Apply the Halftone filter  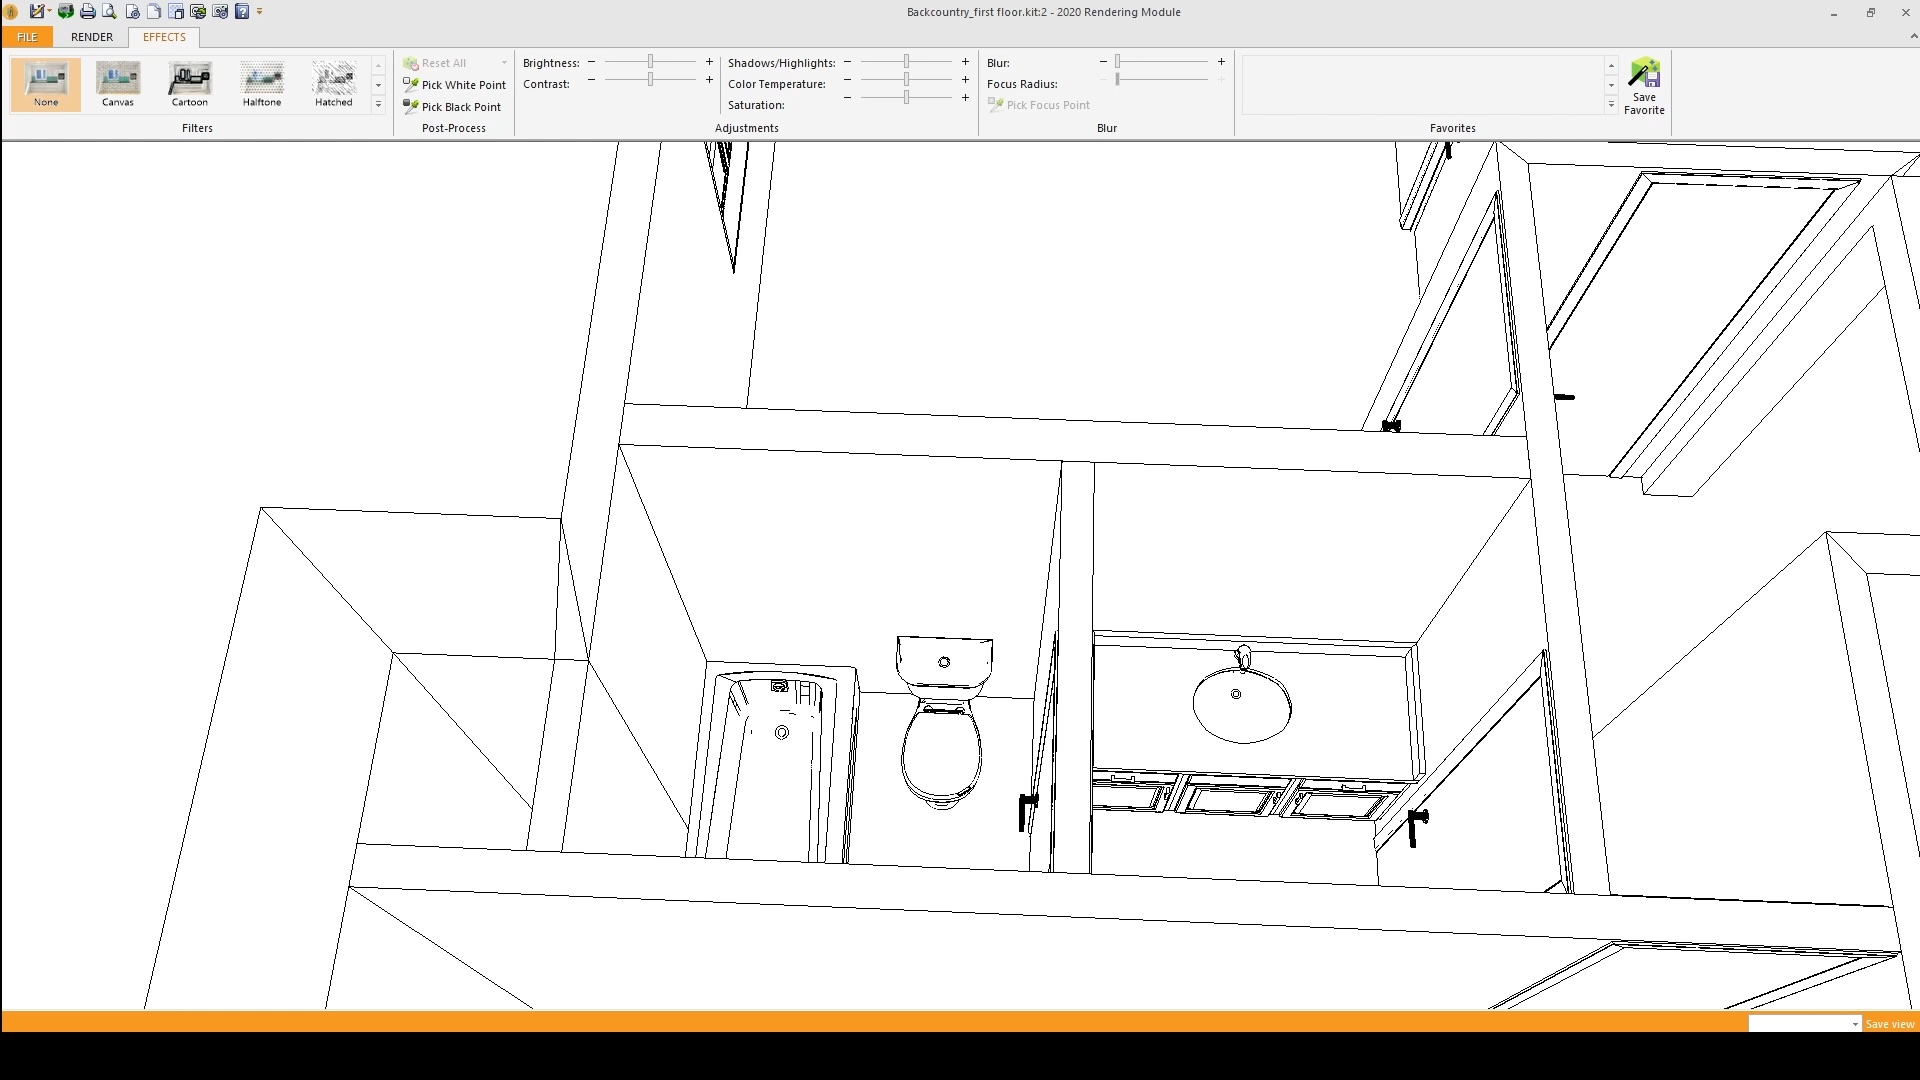pos(261,84)
